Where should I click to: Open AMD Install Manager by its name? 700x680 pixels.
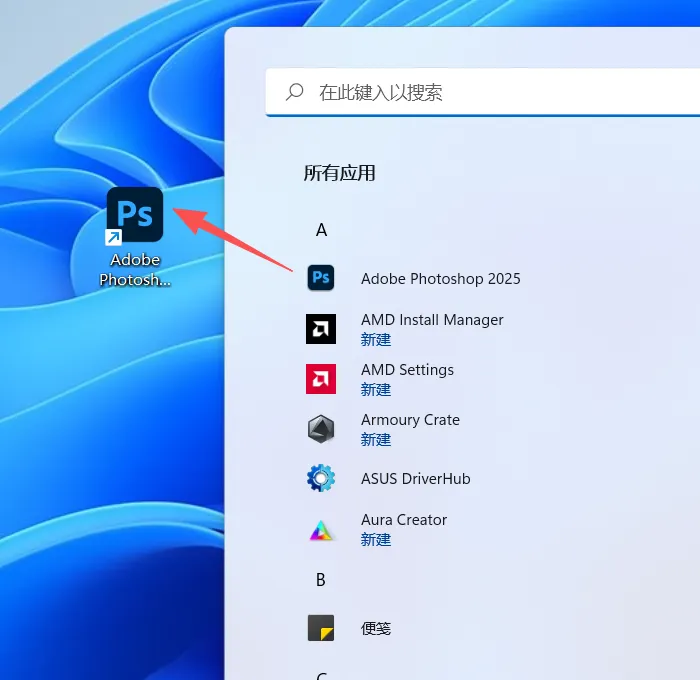[432, 320]
